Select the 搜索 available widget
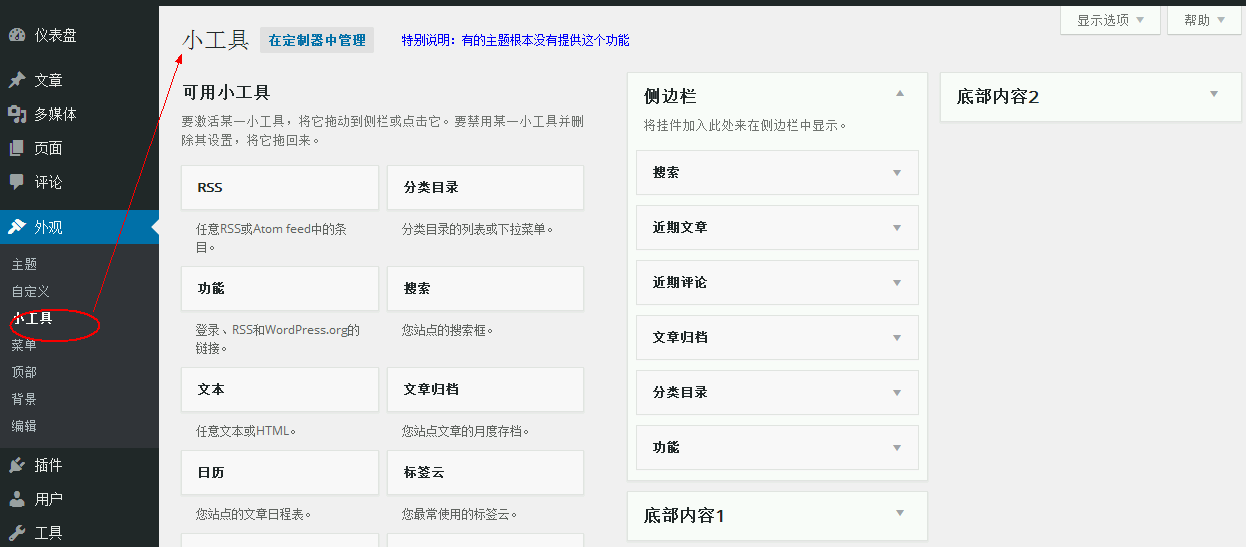 [485, 288]
